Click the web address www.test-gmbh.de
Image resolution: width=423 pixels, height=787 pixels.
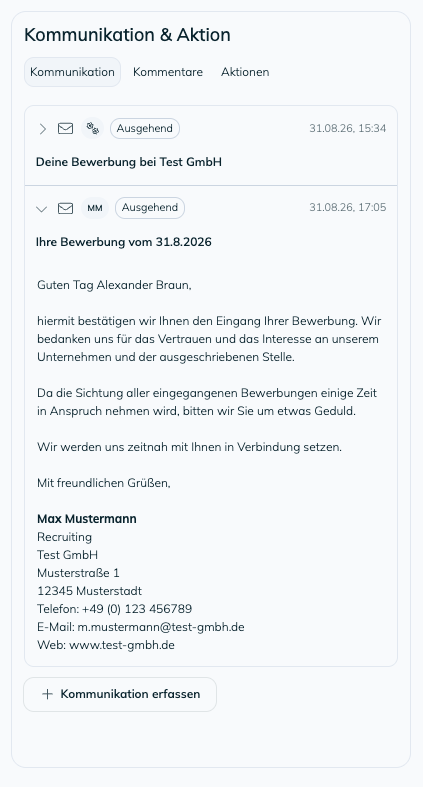point(122,645)
